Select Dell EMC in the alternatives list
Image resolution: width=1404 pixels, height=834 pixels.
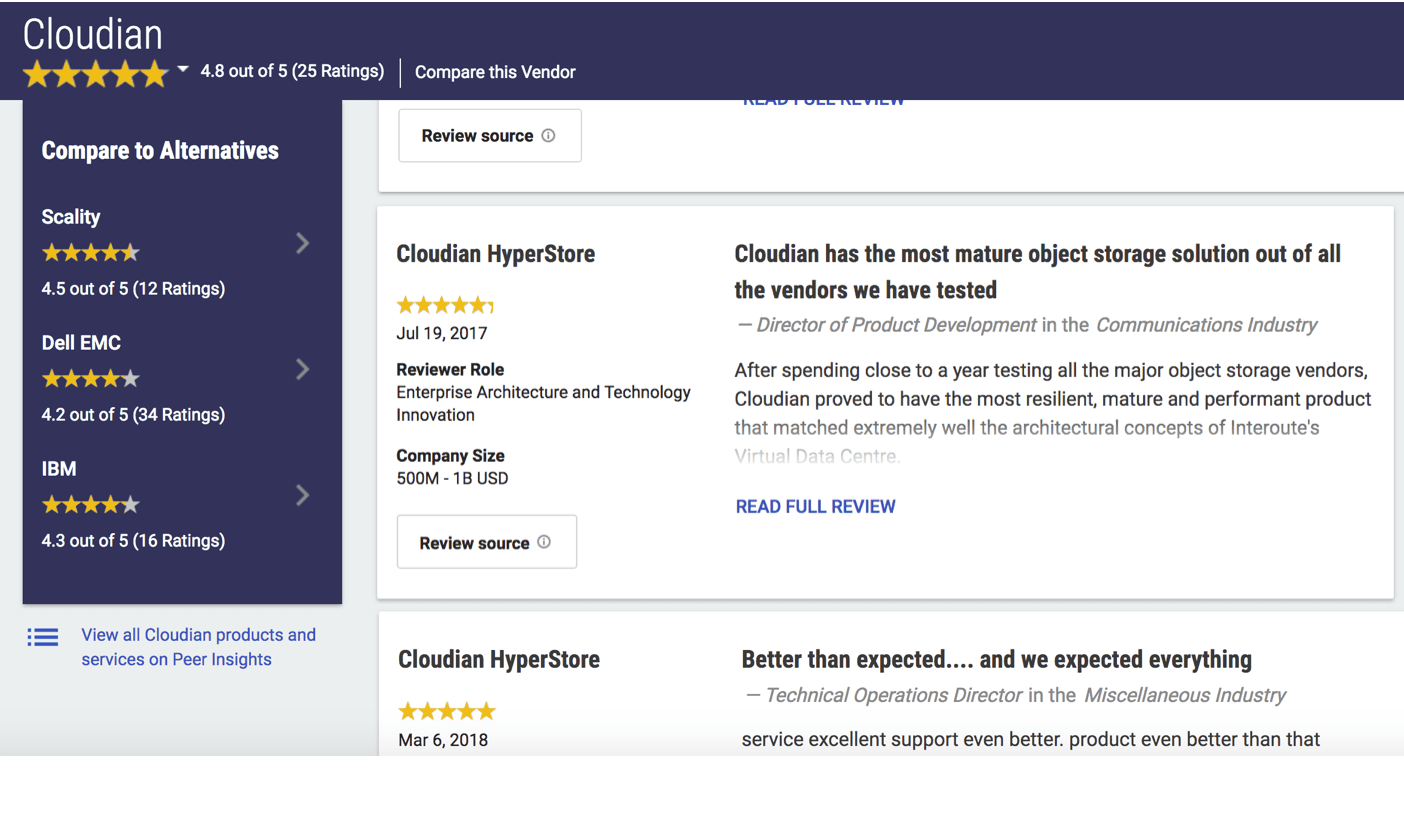pyautogui.click(x=81, y=343)
